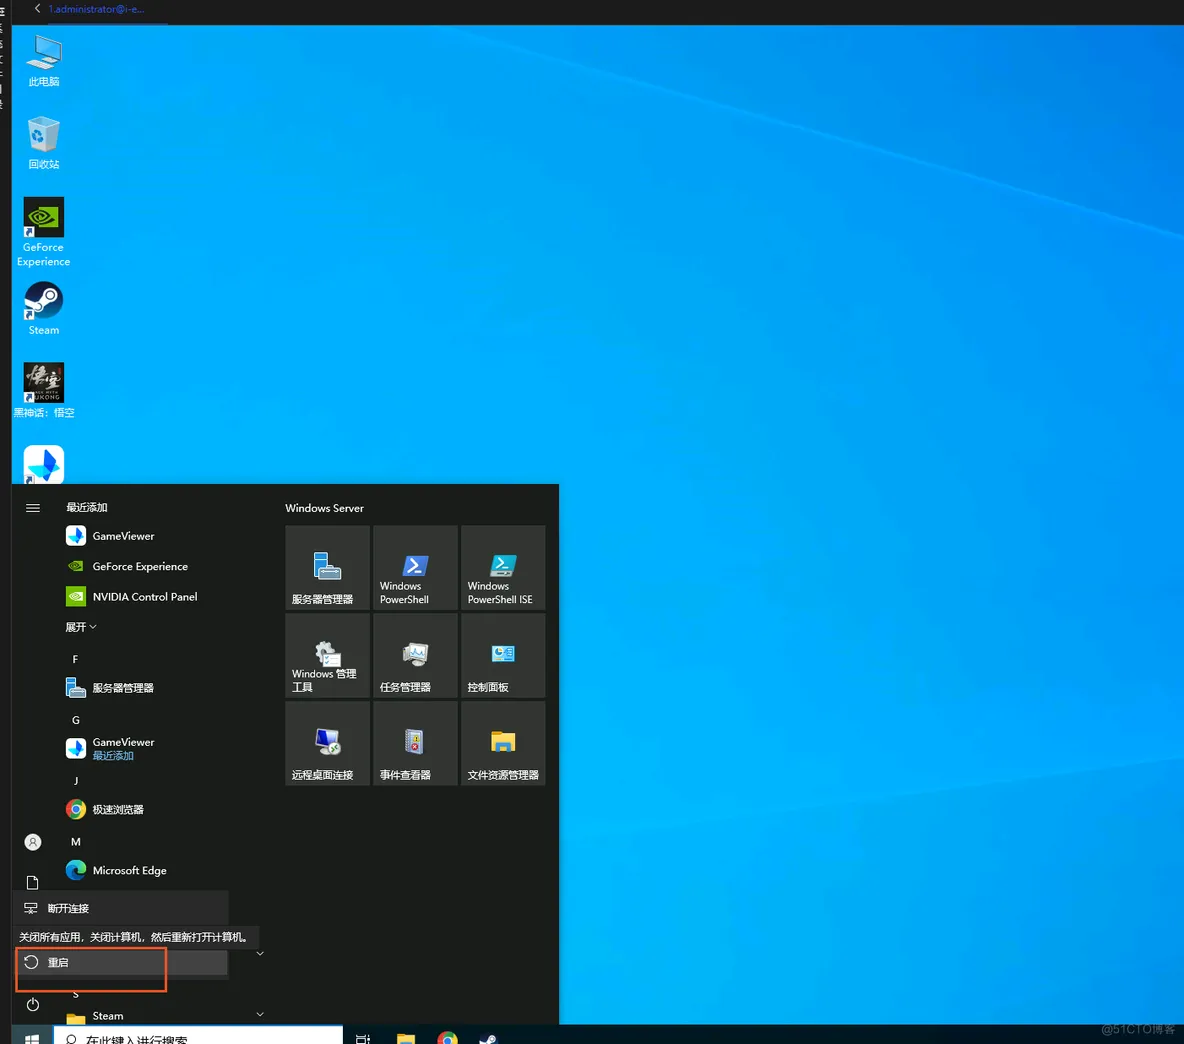Expand the Steam folder chevron
The width and height of the screenshot is (1184, 1044).
260,1015
